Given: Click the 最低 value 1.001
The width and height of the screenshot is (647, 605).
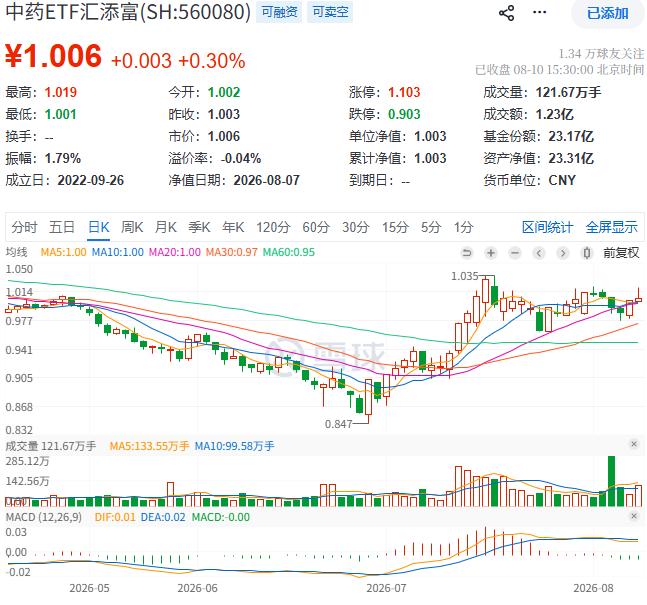Looking at the screenshot, I should [x=61, y=114].
